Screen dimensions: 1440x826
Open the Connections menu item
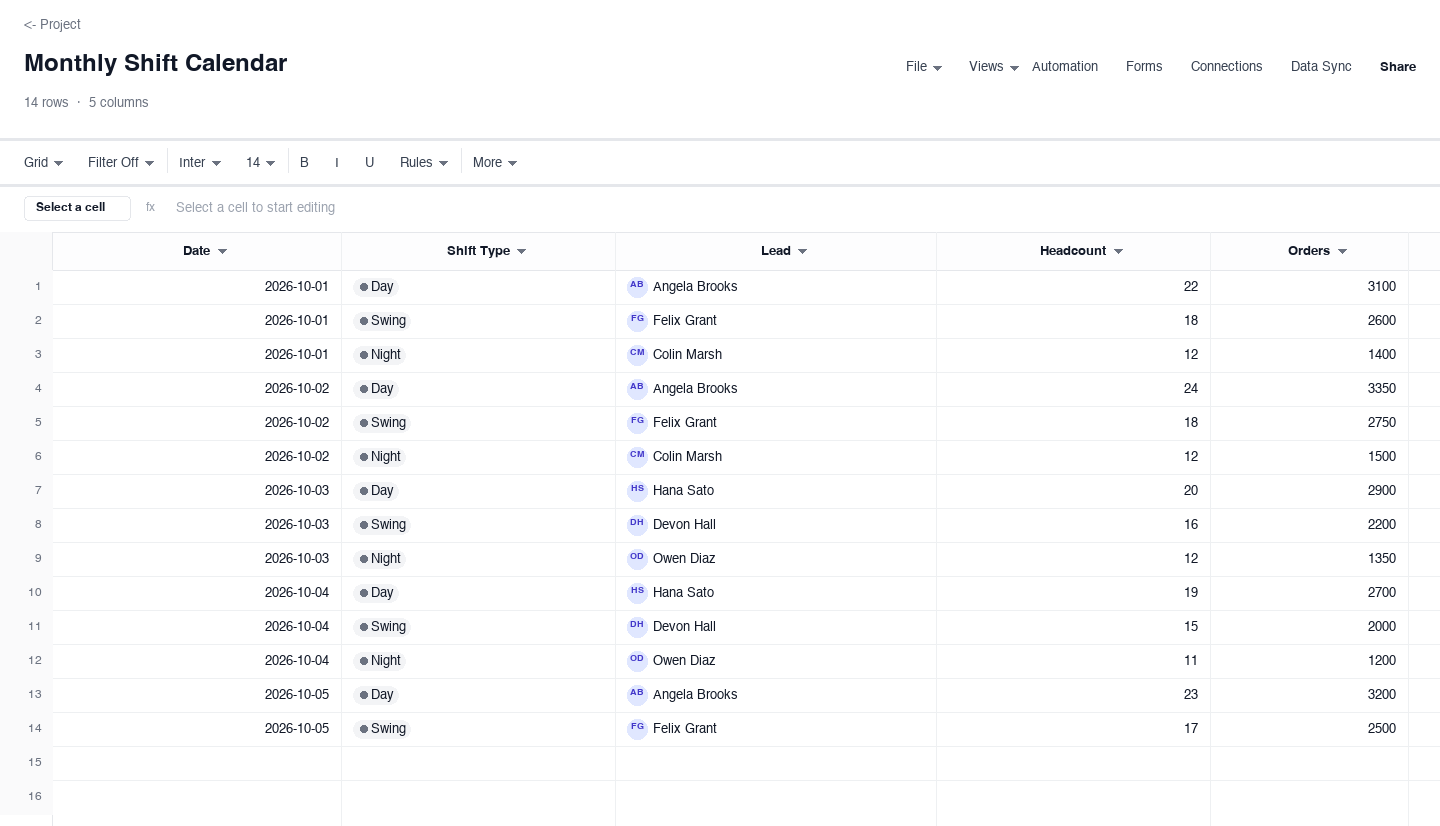[x=1226, y=66]
